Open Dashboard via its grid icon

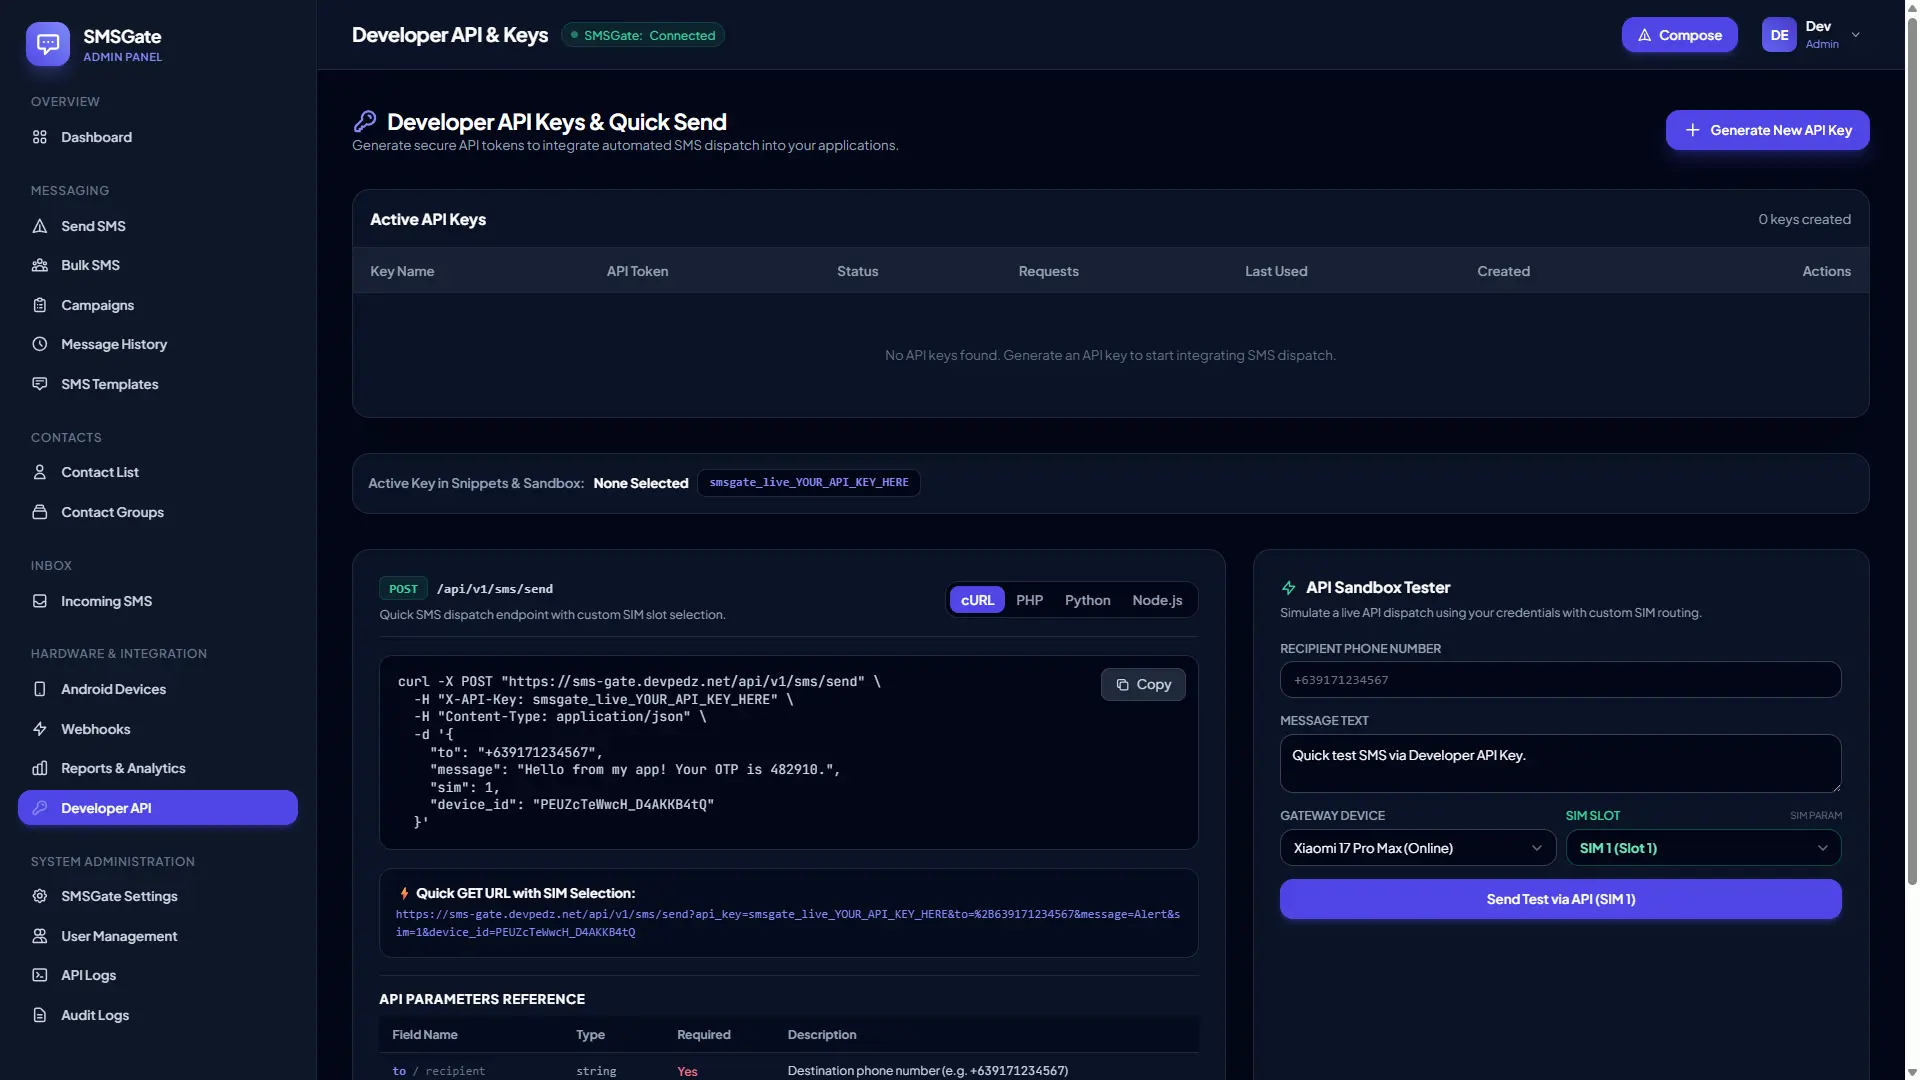pyautogui.click(x=40, y=137)
